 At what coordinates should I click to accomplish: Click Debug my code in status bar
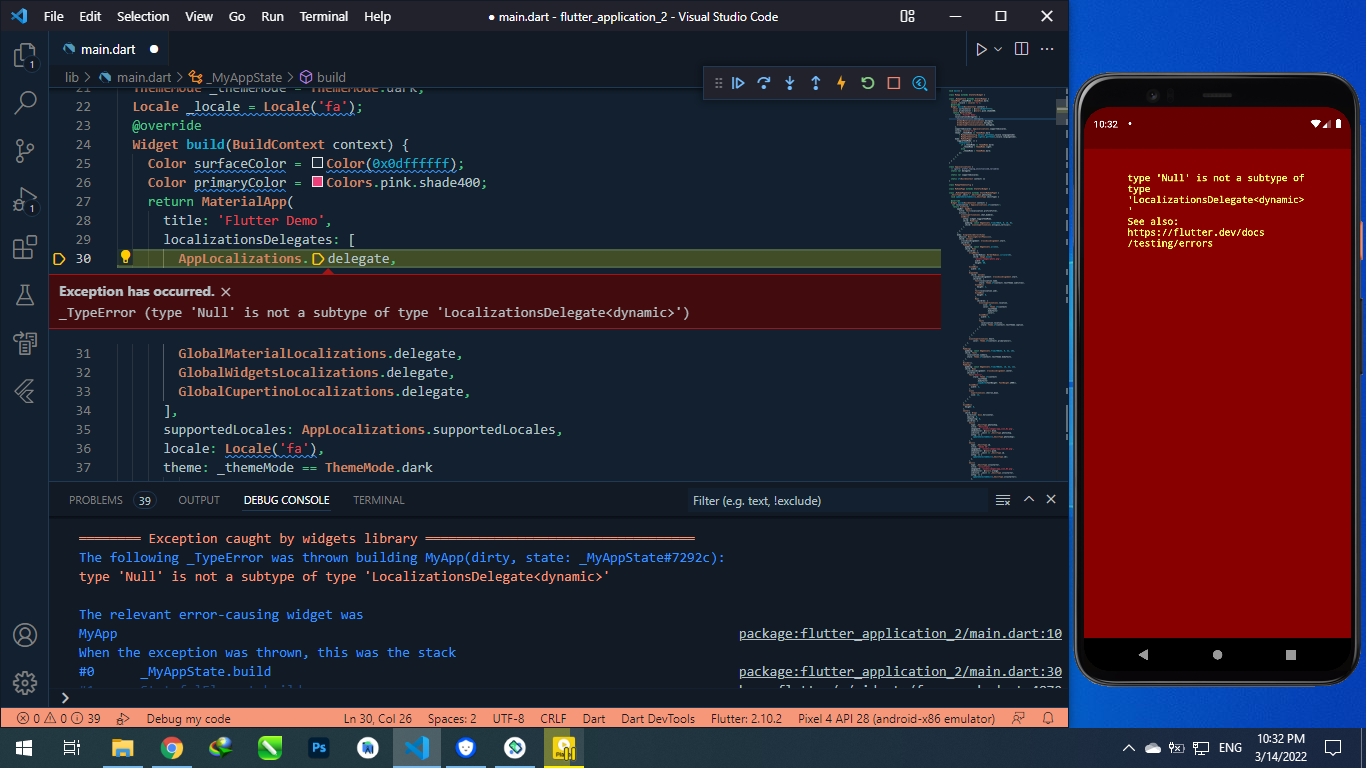[x=188, y=718]
